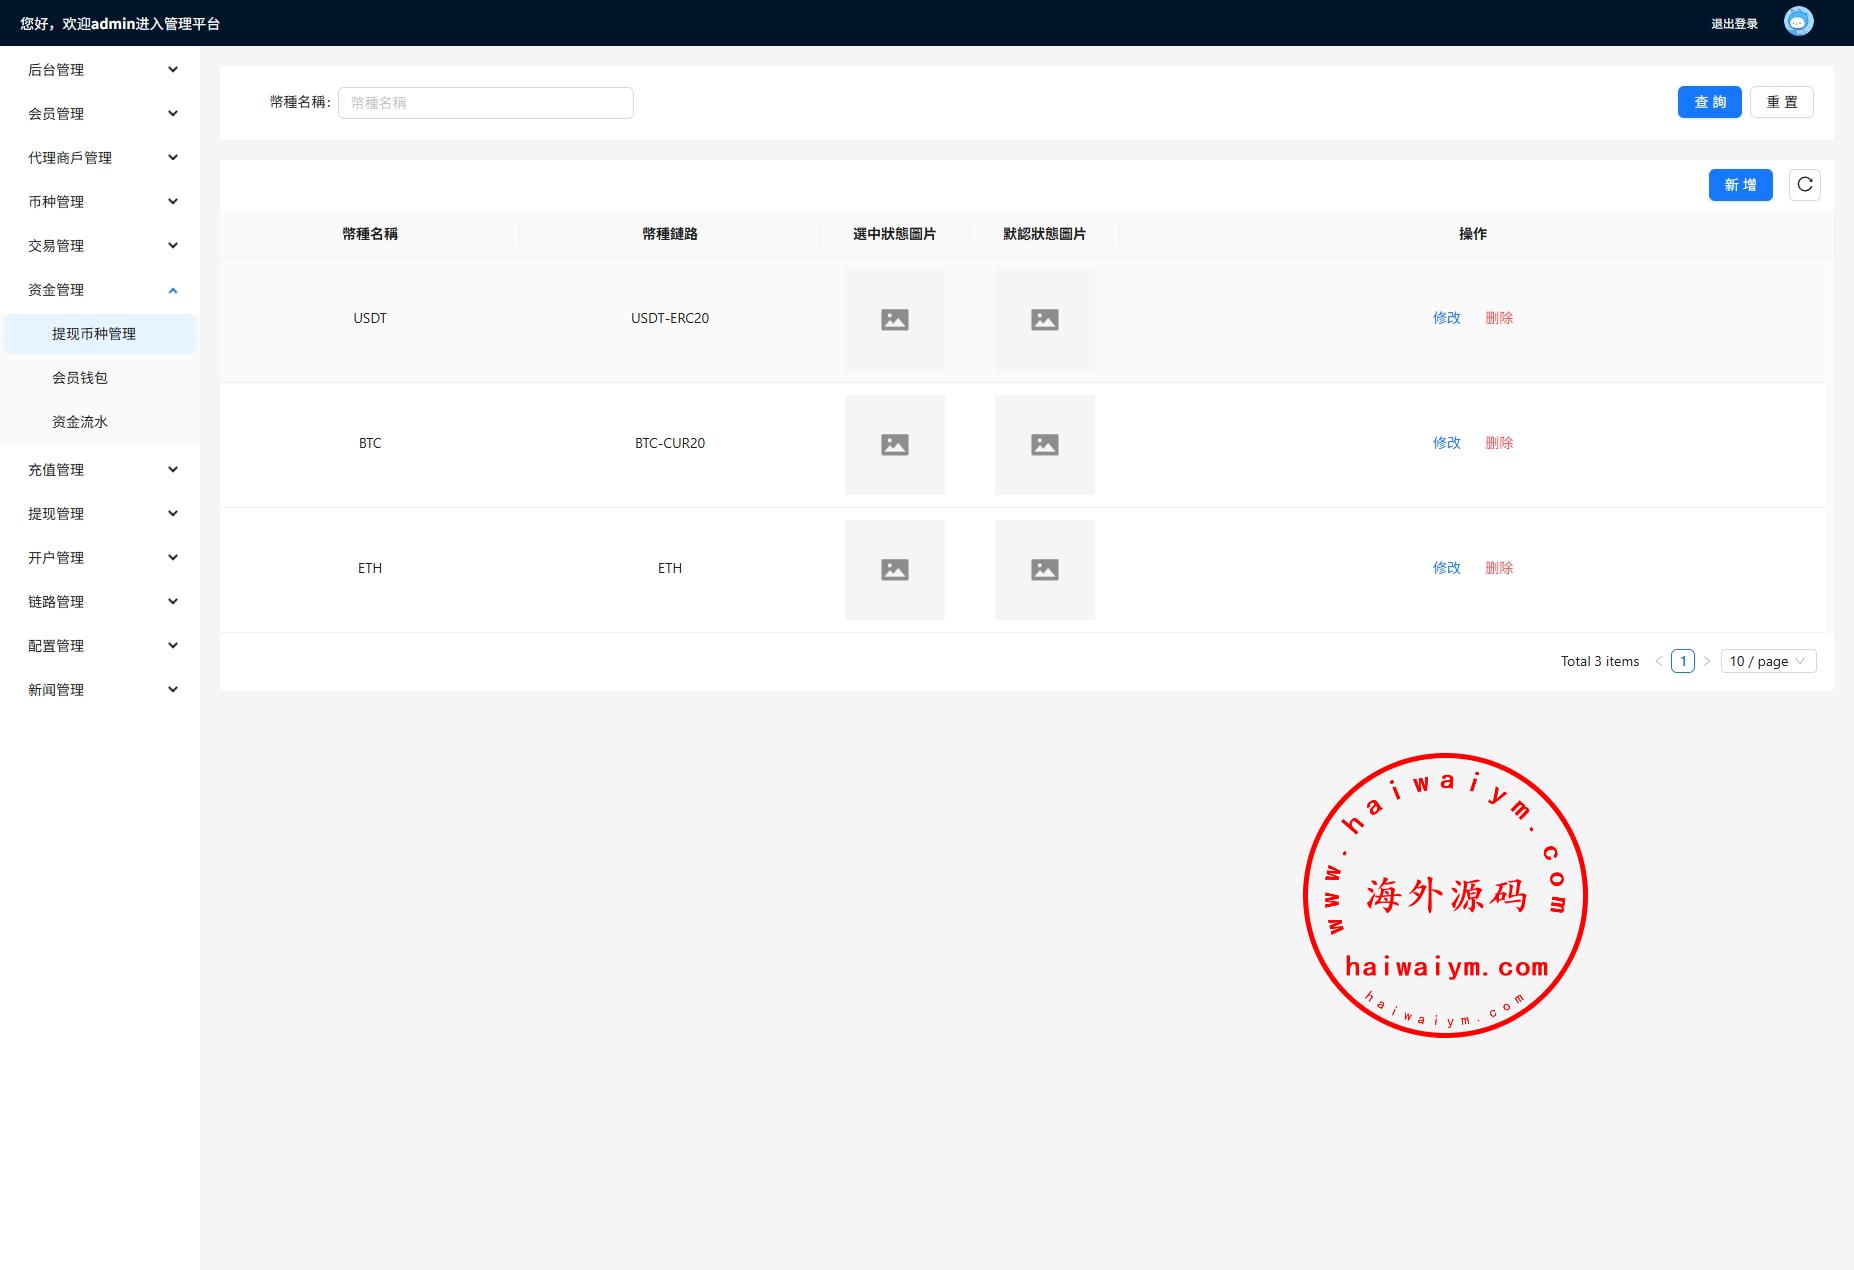Click the refresh icon beside 新增 button
The image size is (1854, 1270).
pyautogui.click(x=1804, y=185)
